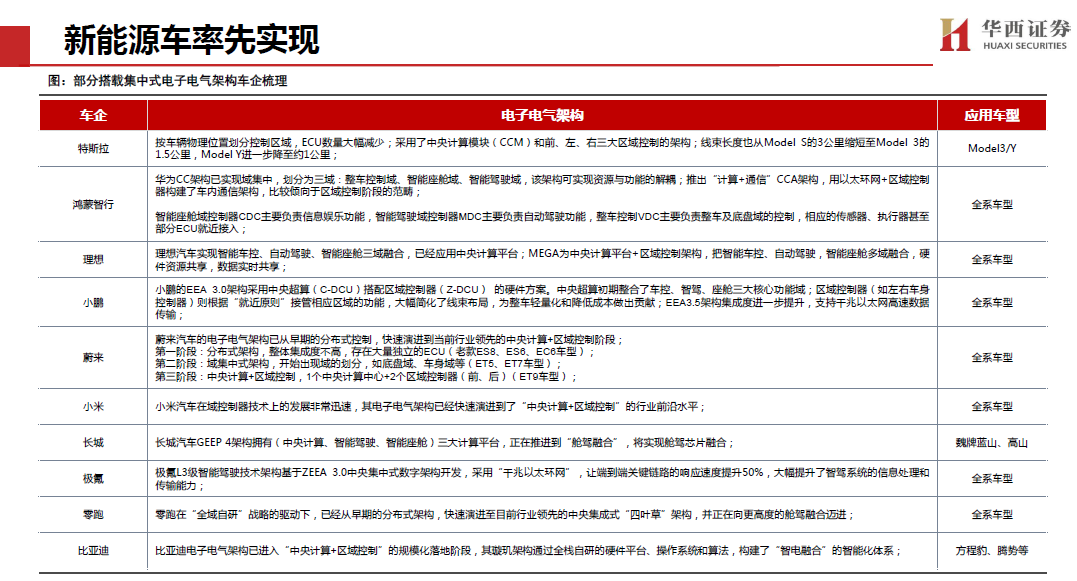Click the 方程豹、腾势等 cell

pyautogui.click(x=992, y=551)
